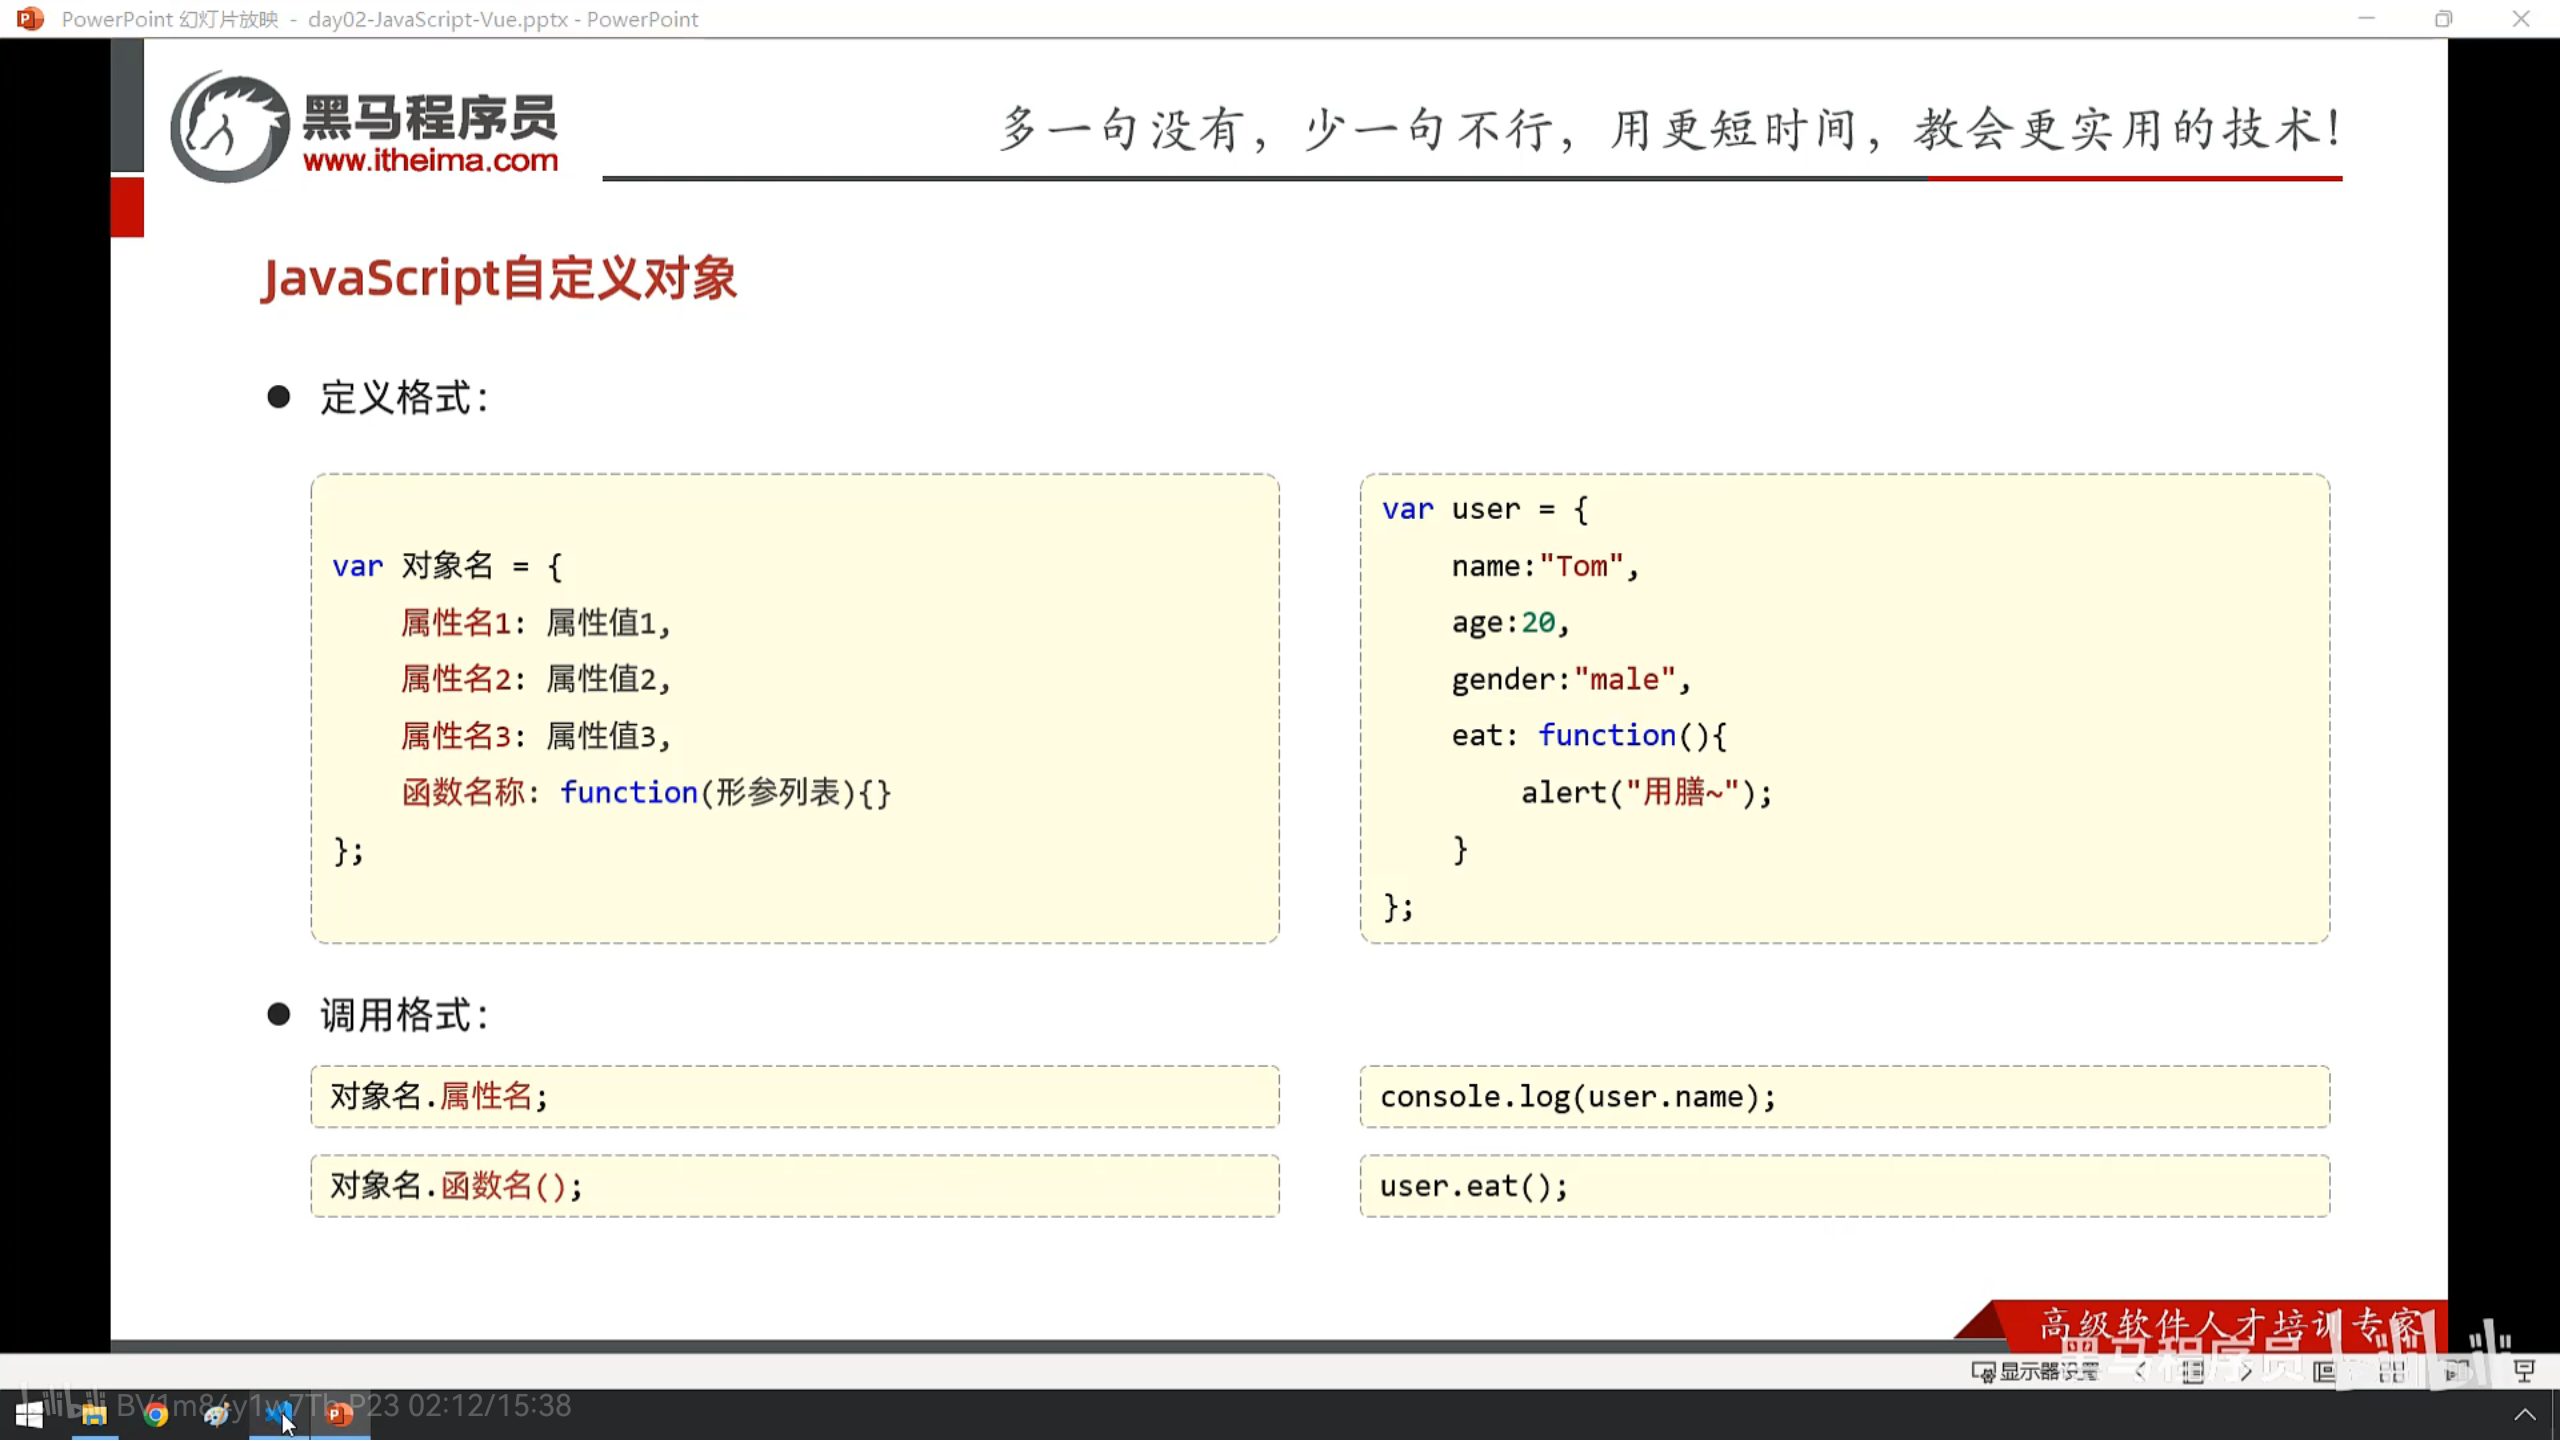2560x1440 pixels.
Task: Click the line 'name:"Tom",'
Action: pyautogui.click(x=1545, y=566)
